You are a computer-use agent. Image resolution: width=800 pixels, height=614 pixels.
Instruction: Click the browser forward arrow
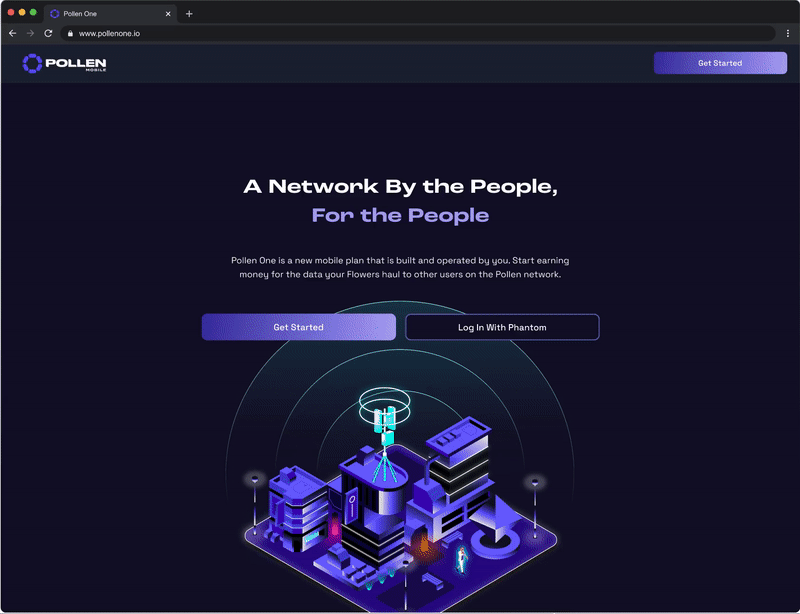[x=30, y=33]
